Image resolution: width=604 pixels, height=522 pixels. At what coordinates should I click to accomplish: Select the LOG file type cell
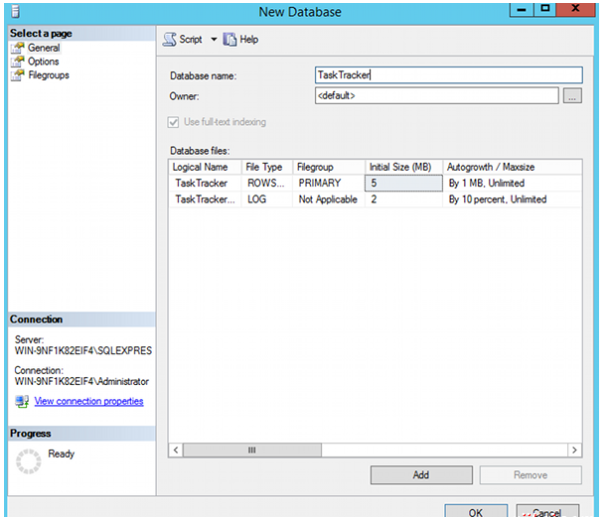pyautogui.click(x=267, y=199)
